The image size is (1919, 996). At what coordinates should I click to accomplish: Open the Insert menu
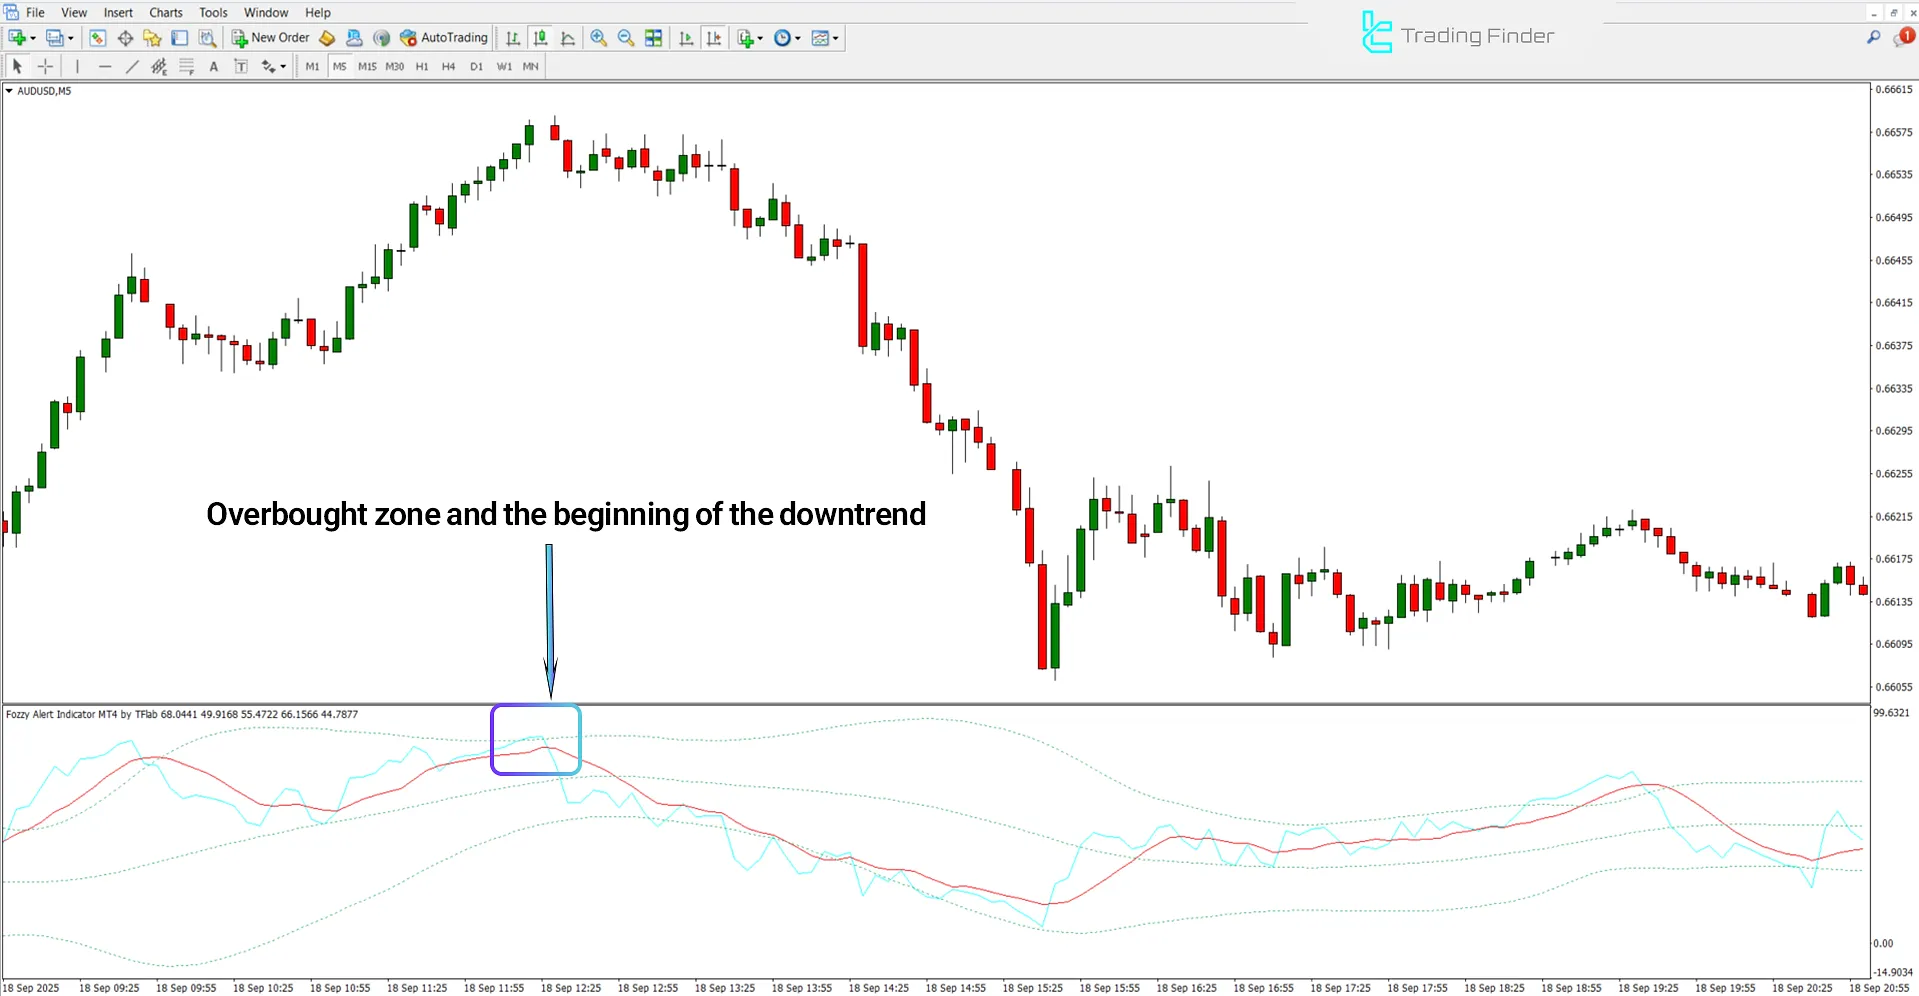point(118,12)
